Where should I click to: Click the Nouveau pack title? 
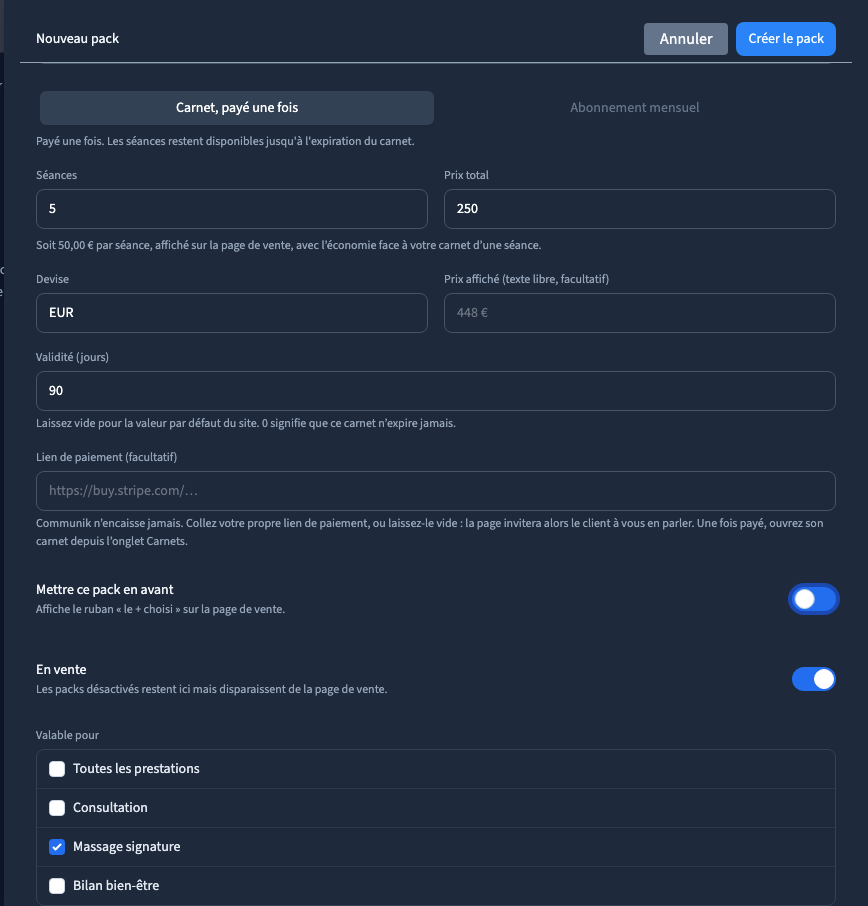77,39
